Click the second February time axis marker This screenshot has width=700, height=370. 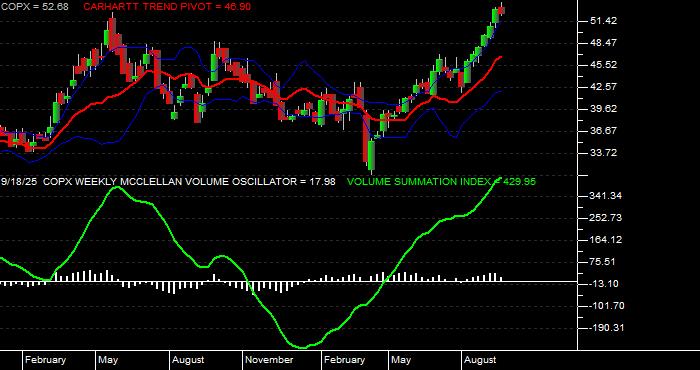[345, 360]
